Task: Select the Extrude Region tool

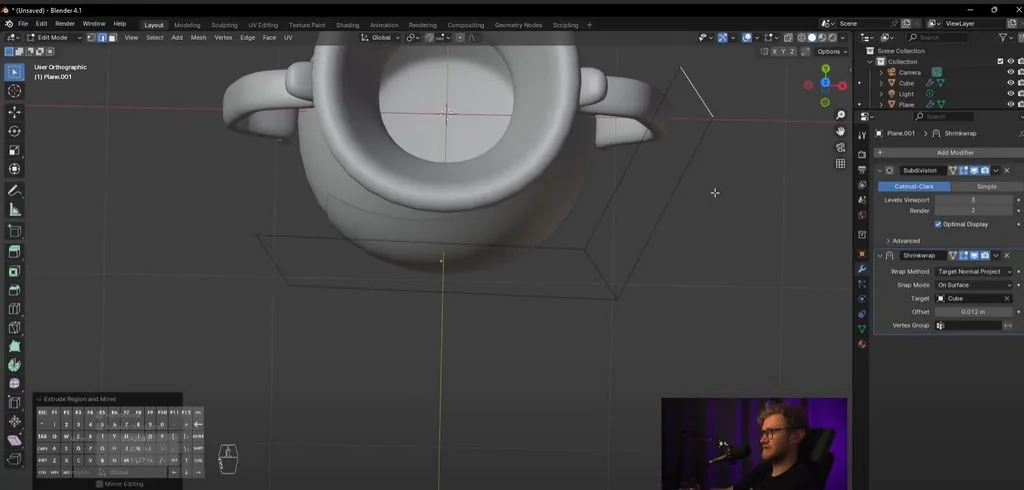Action: (14, 252)
